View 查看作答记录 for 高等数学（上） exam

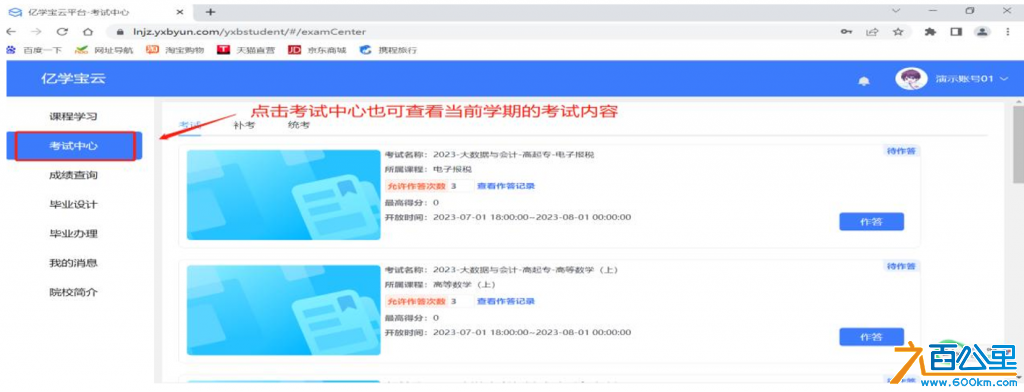tap(506, 301)
